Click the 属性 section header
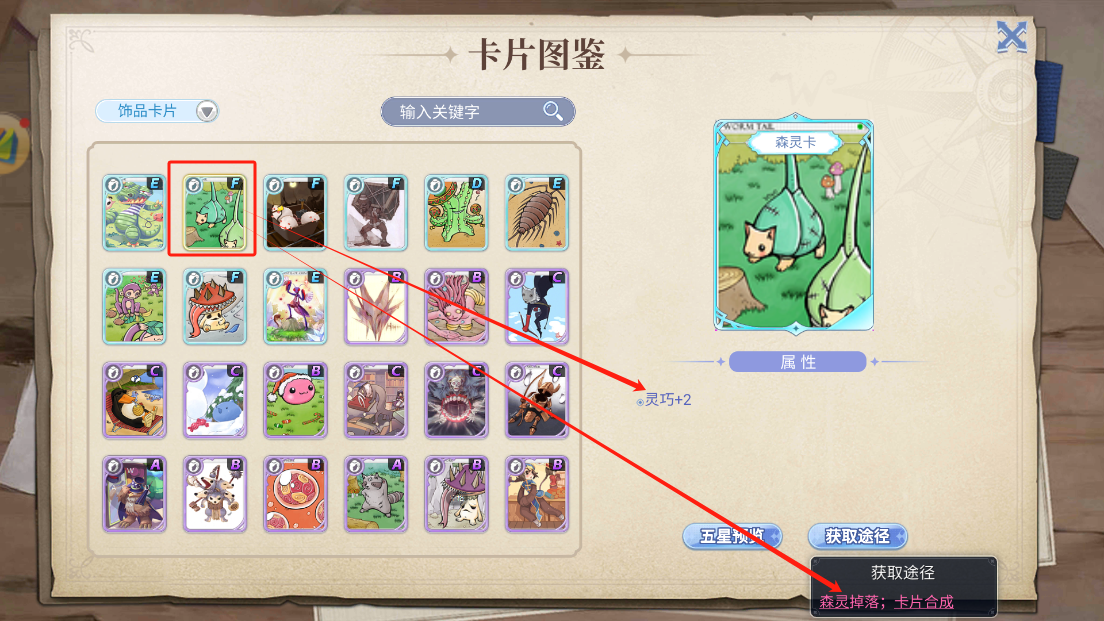Screen dimensions: 1104x621 pyautogui.click(x=798, y=362)
